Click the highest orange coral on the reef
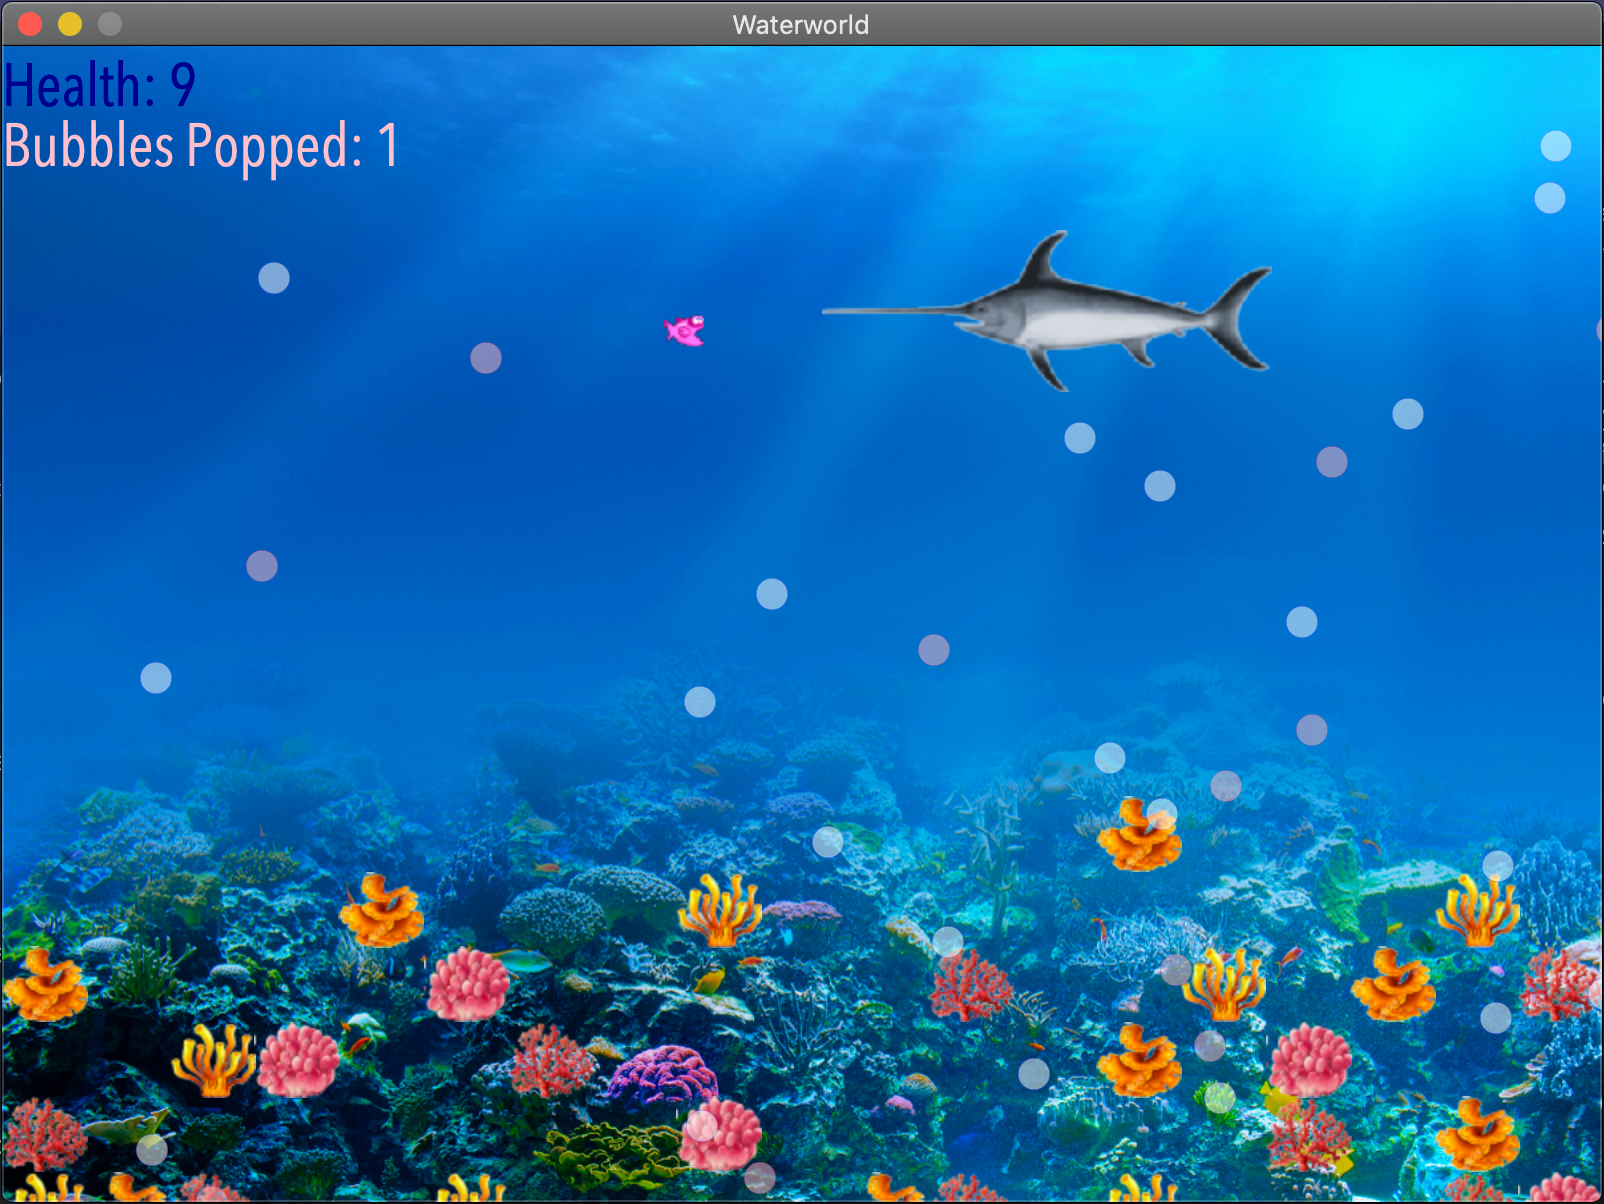 (x=1139, y=834)
